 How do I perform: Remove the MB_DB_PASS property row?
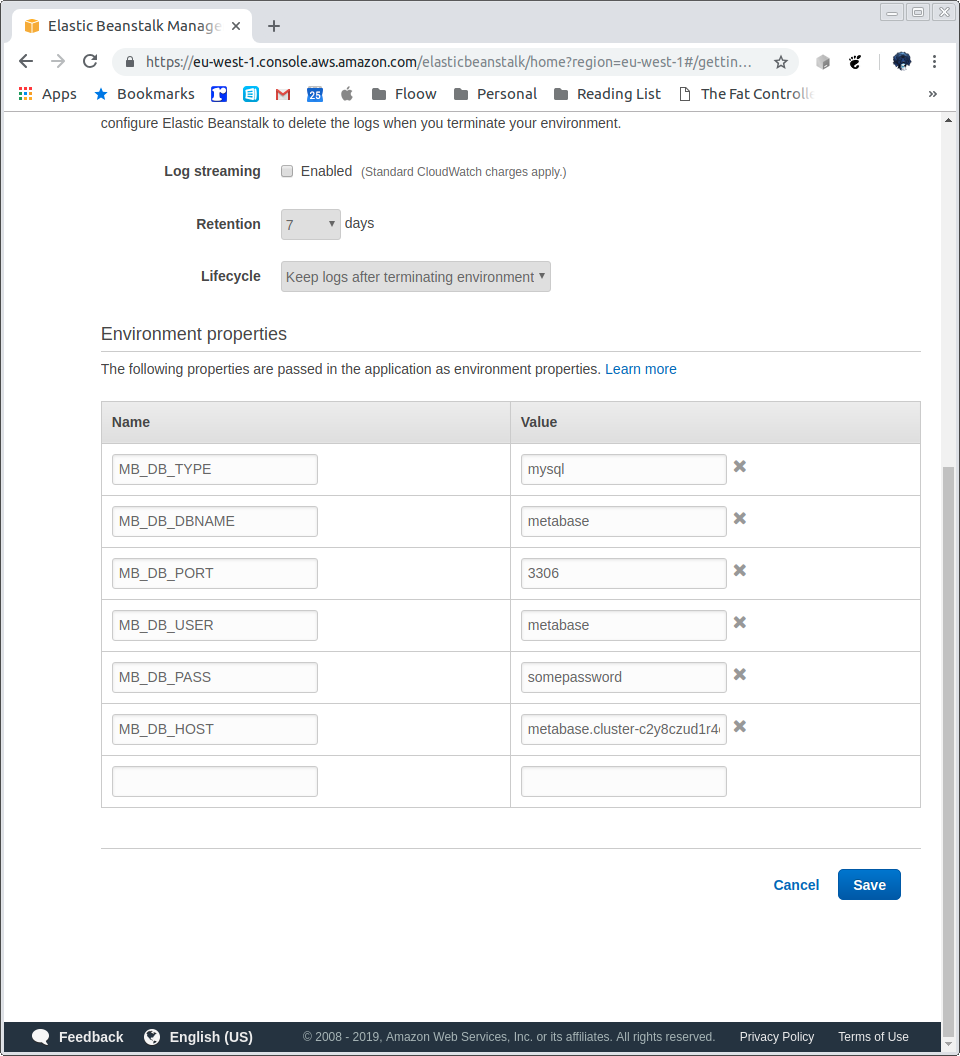pos(740,674)
